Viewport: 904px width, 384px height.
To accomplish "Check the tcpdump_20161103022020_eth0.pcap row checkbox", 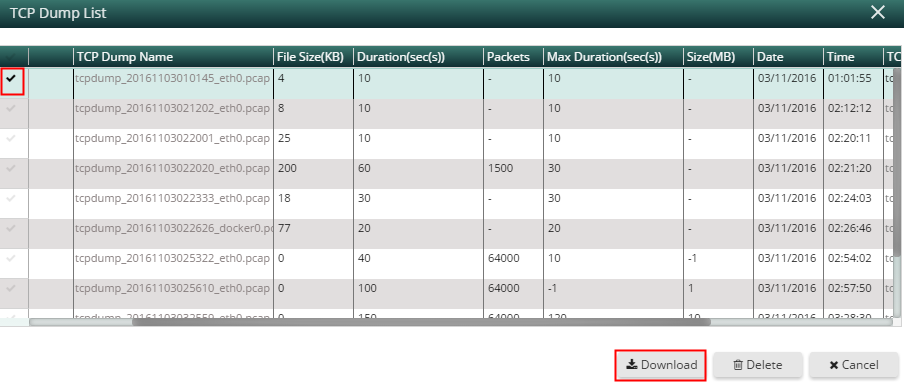I will click(11, 168).
